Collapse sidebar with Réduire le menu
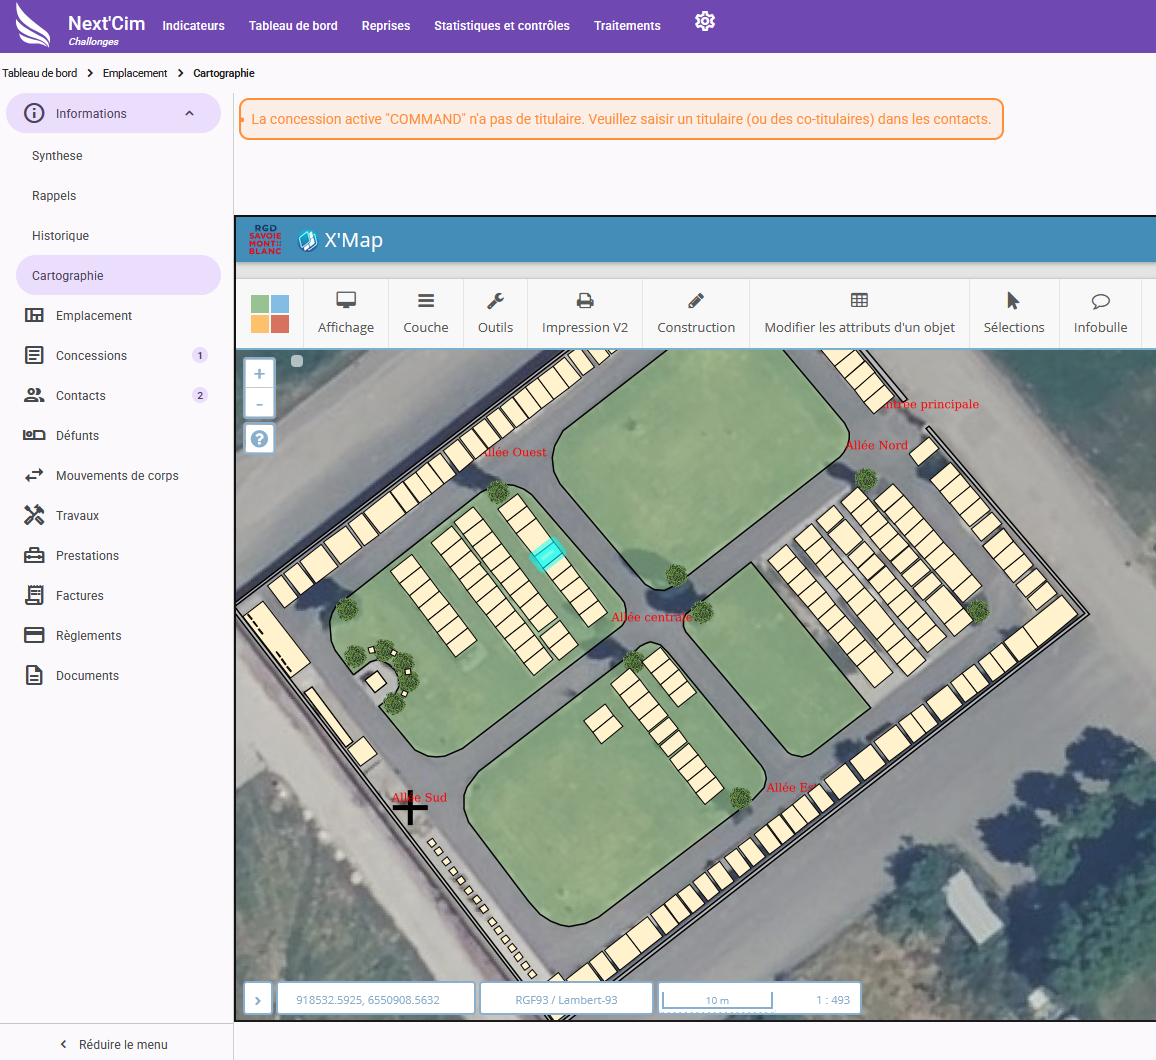The height and width of the screenshot is (1060, 1156). click(x=114, y=1044)
